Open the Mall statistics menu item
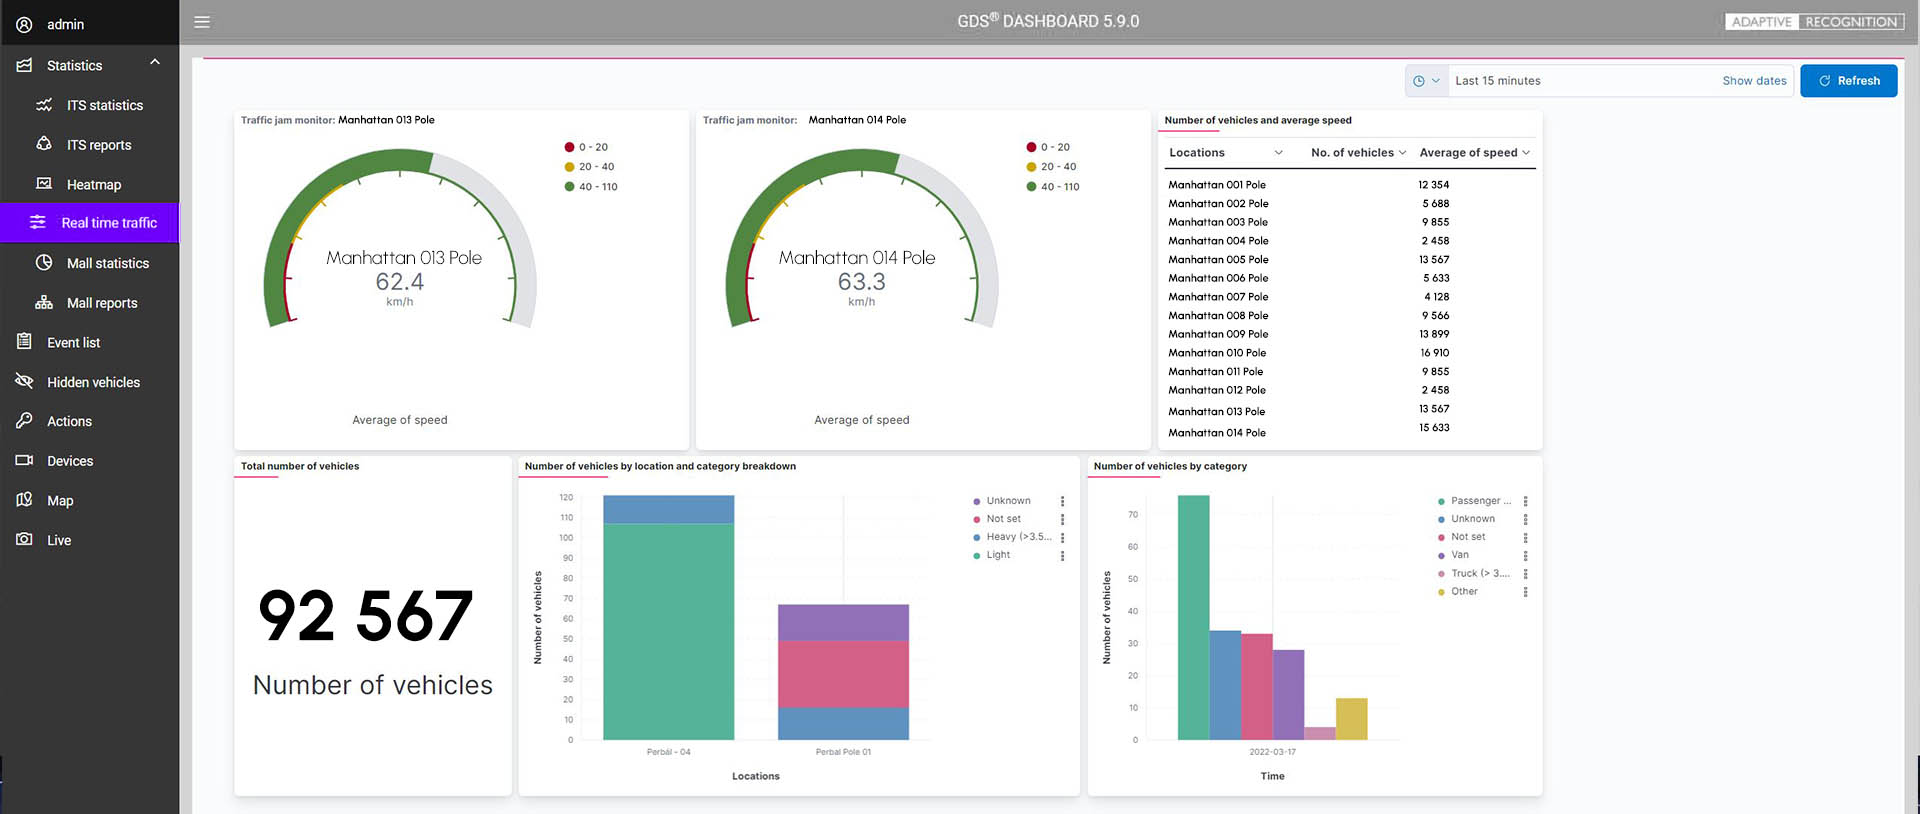This screenshot has height=814, width=1920. click(107, 263)
